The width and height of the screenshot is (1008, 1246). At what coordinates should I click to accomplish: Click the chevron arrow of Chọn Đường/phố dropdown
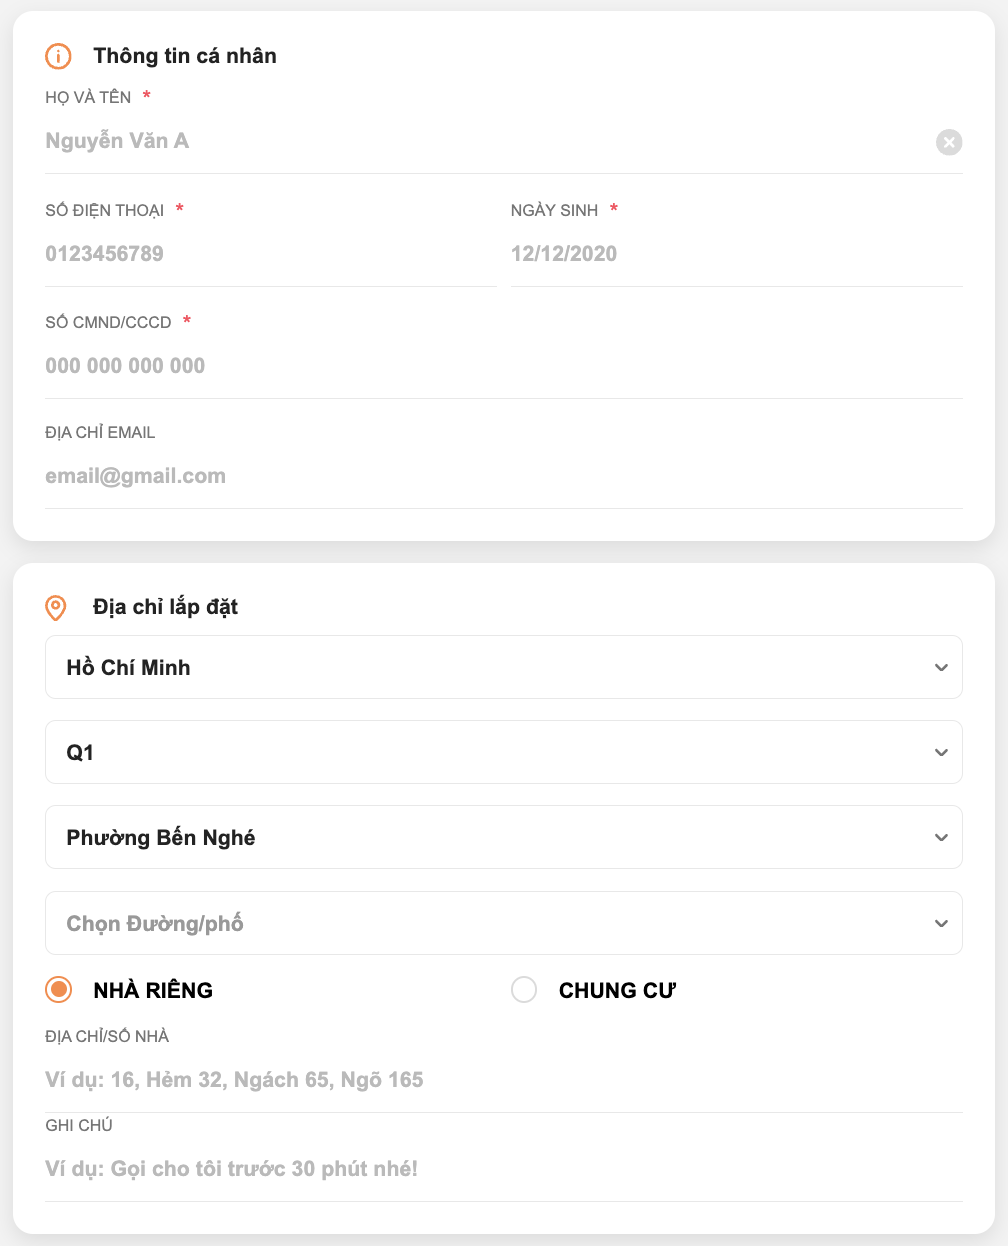coord(941,923)
